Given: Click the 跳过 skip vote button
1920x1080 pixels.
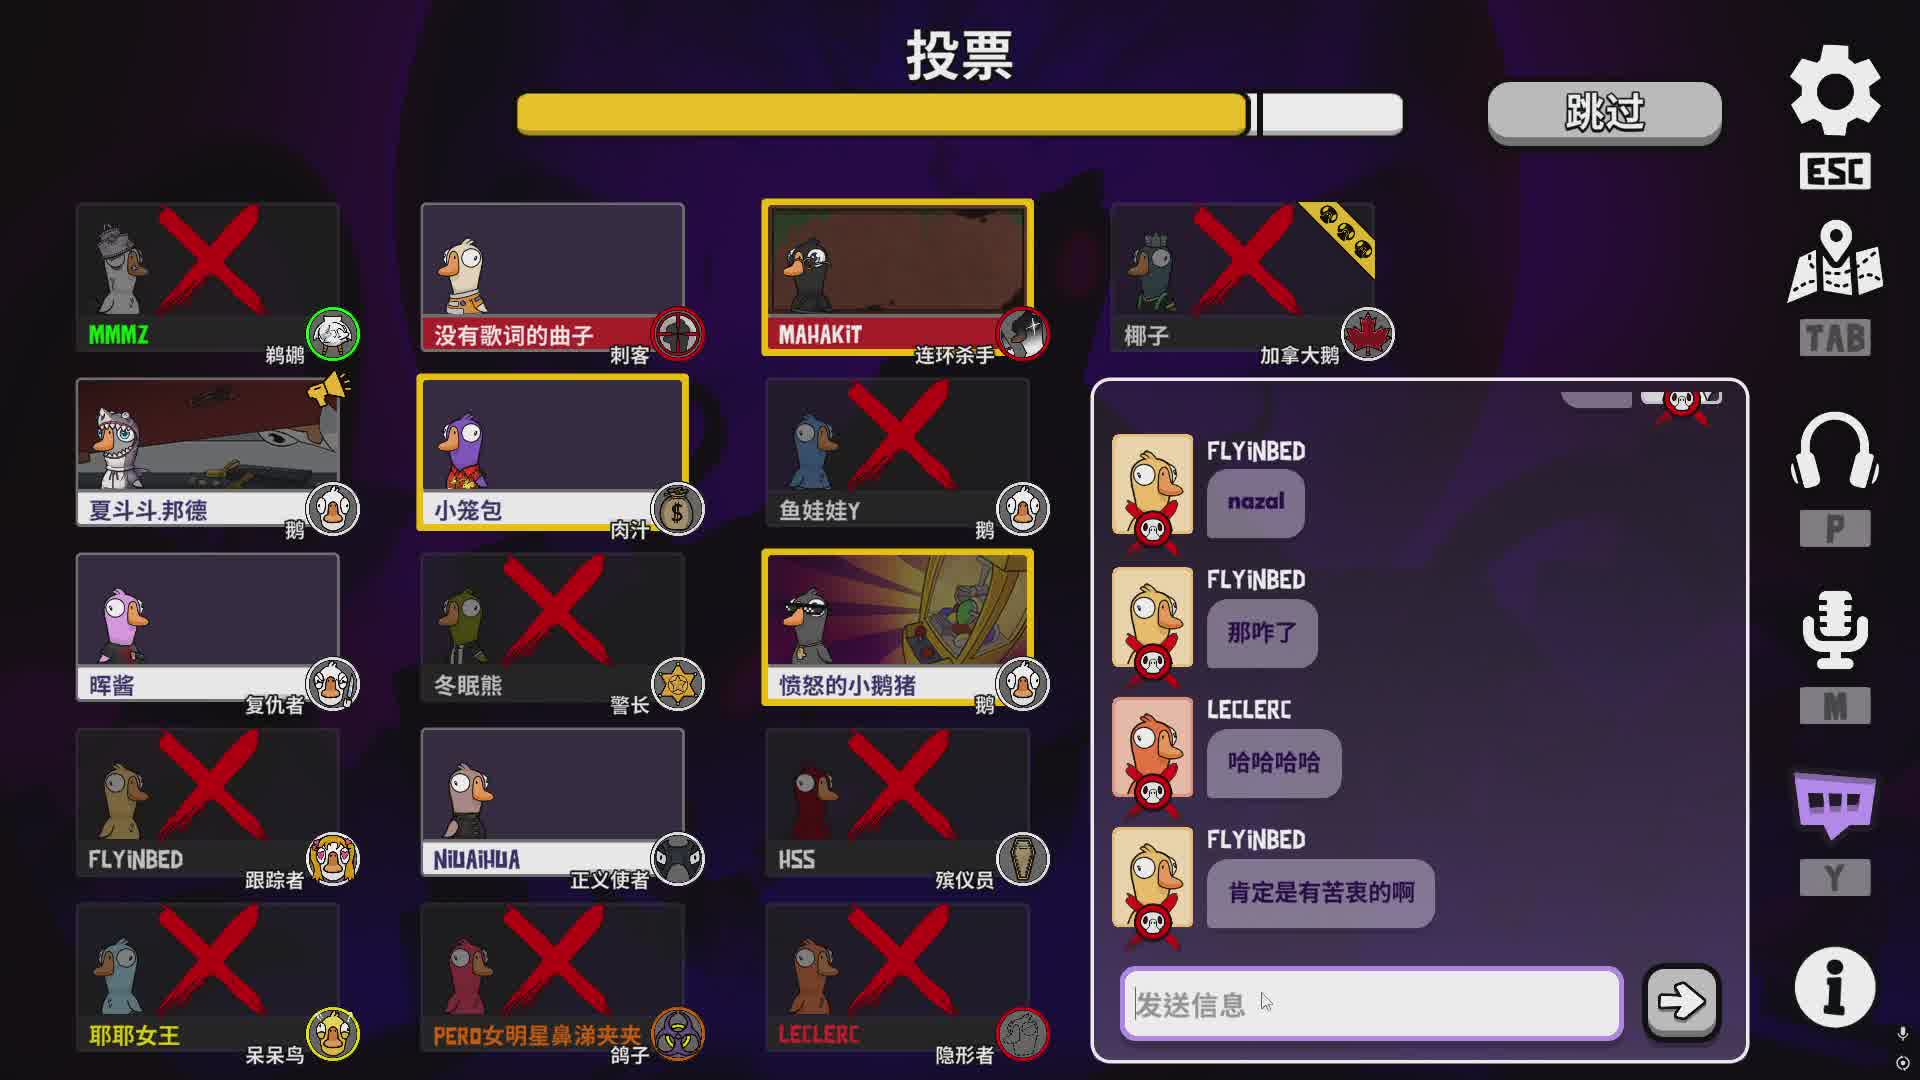Looking at the screenshot, I should point(1604,112).
